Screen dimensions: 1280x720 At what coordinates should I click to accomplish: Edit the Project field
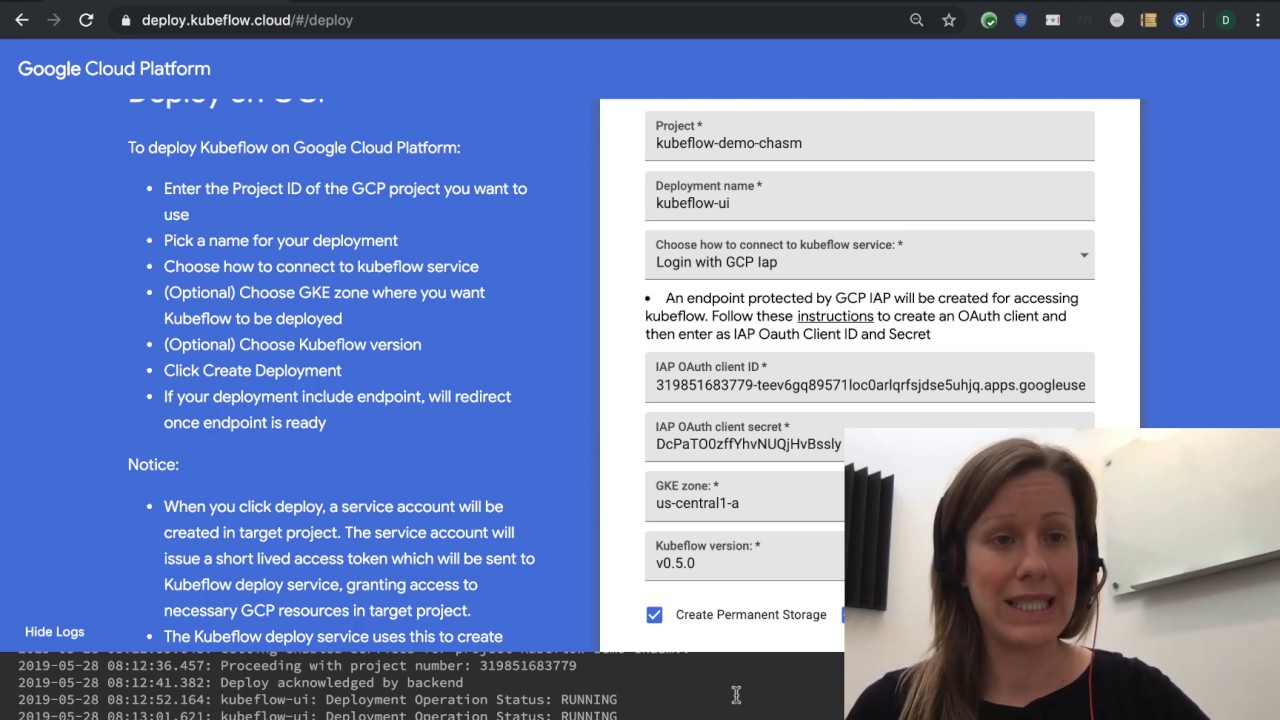click(x=870, y=135)
